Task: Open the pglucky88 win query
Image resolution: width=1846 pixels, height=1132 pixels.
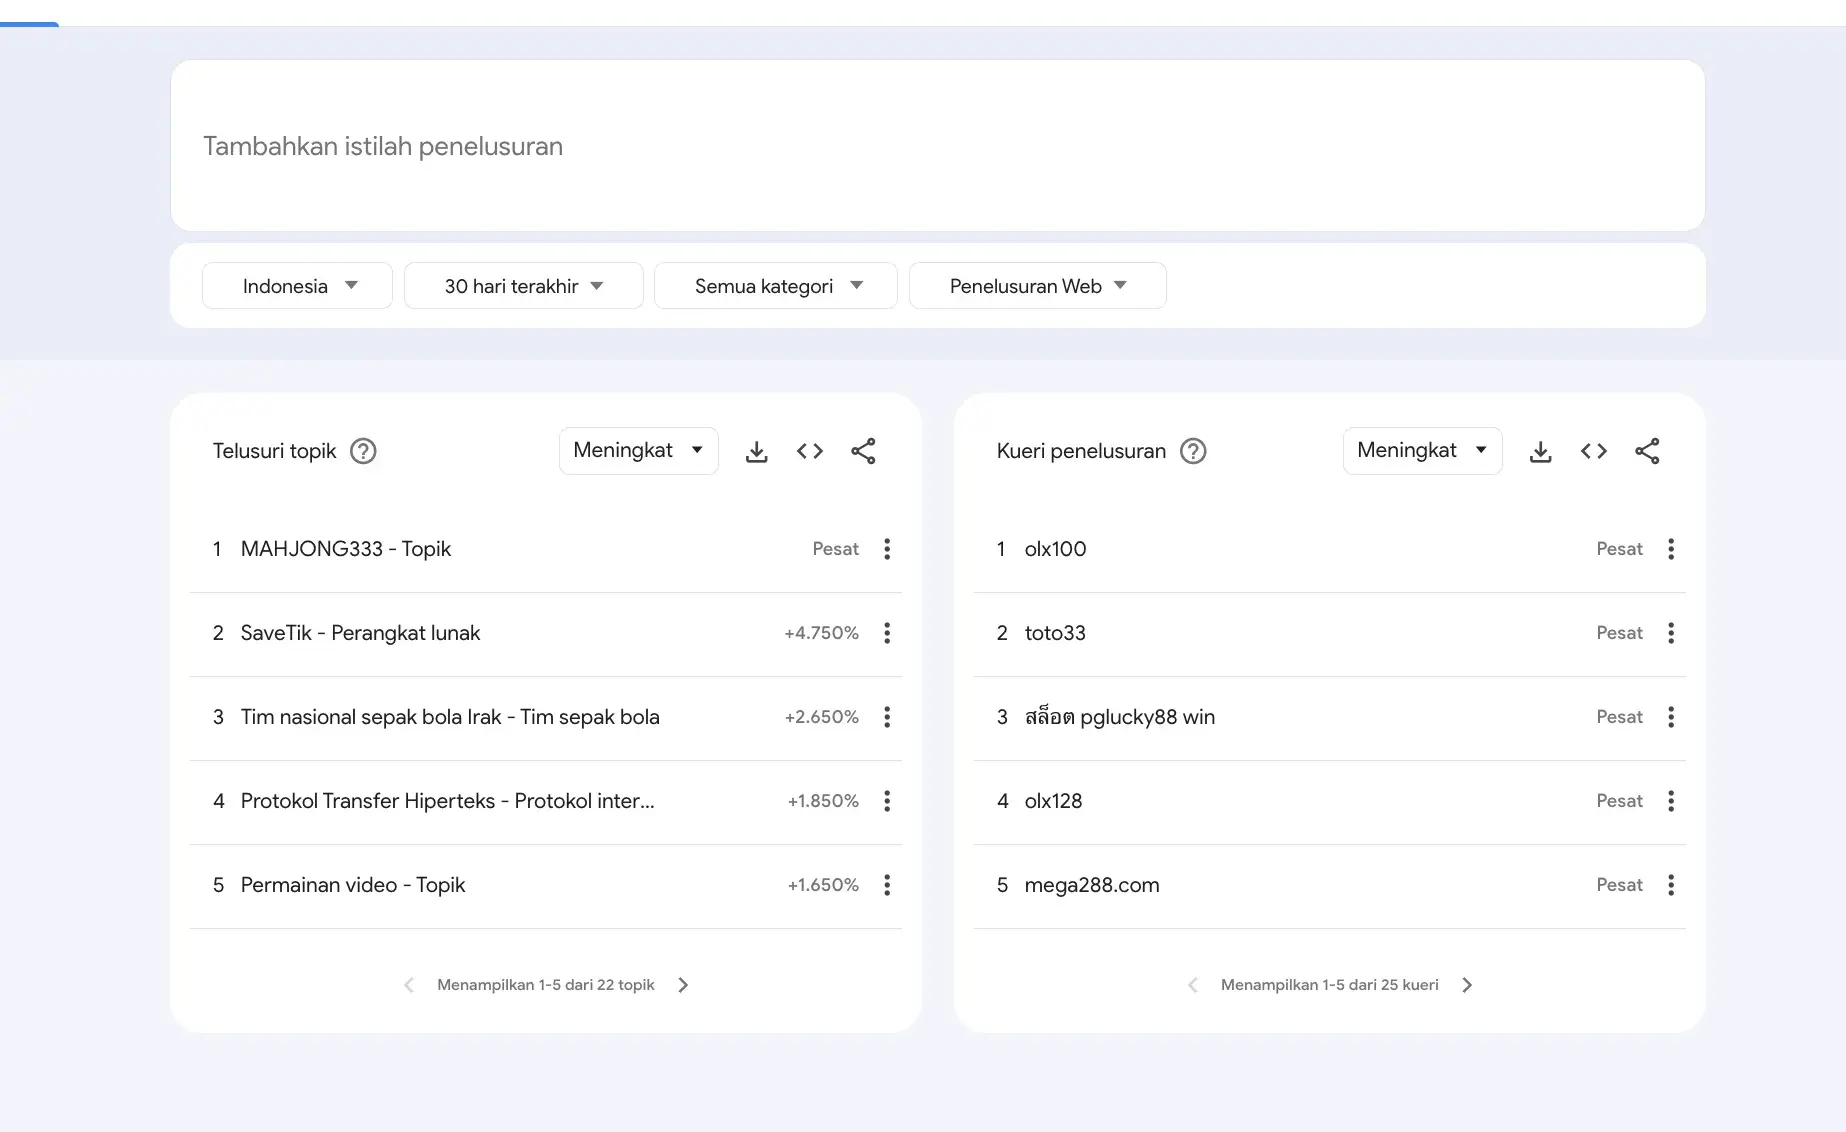Action: (x=1120, y=717)
